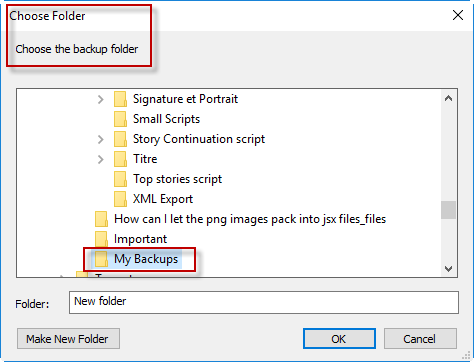This screenshot has height=362, width=474.
Task: Click the Small Scripts folder icon
Action: (x=120, y=119)
